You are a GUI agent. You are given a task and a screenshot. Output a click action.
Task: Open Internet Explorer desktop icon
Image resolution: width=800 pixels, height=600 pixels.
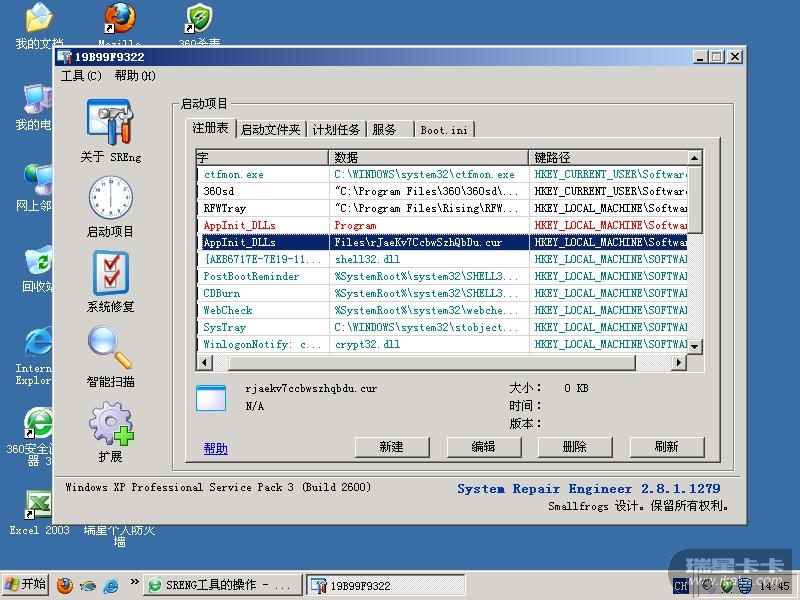point(39,342)
